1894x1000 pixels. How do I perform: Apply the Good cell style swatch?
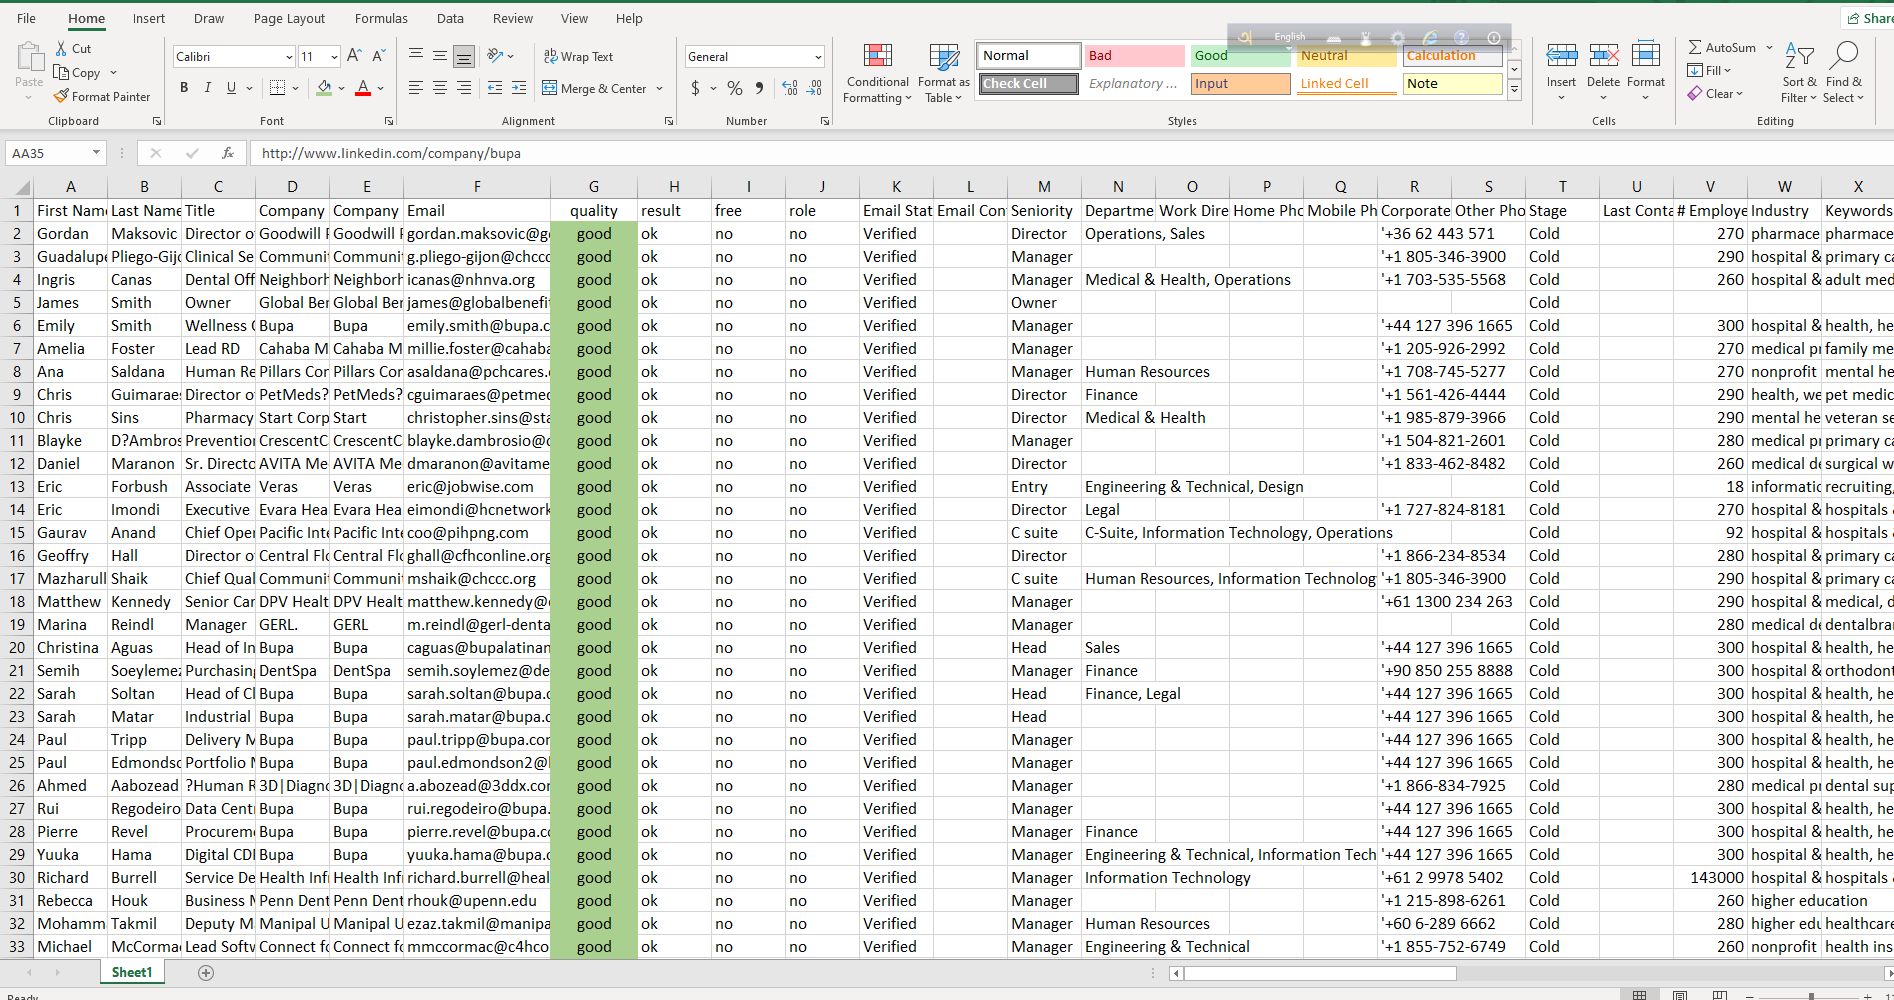click(1240, 56)
